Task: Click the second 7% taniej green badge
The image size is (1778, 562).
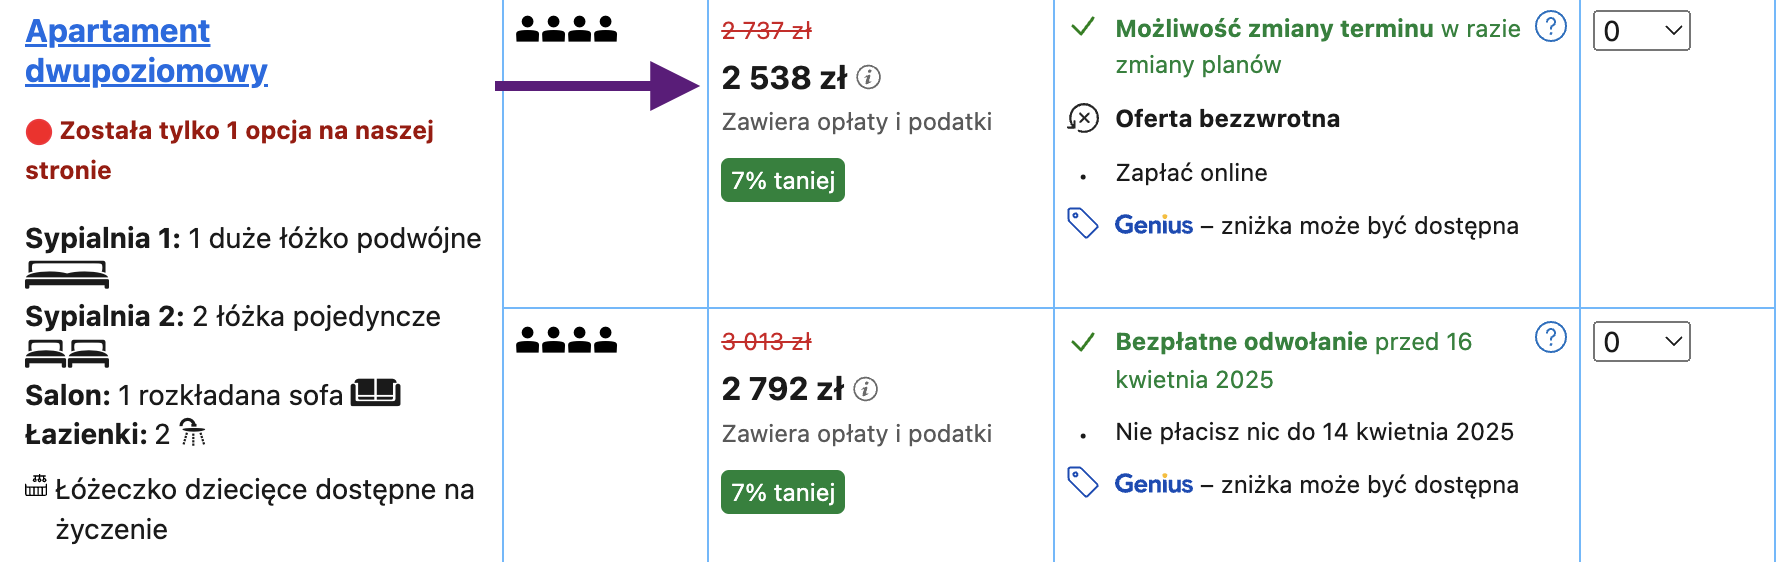Action: [783, 492]
